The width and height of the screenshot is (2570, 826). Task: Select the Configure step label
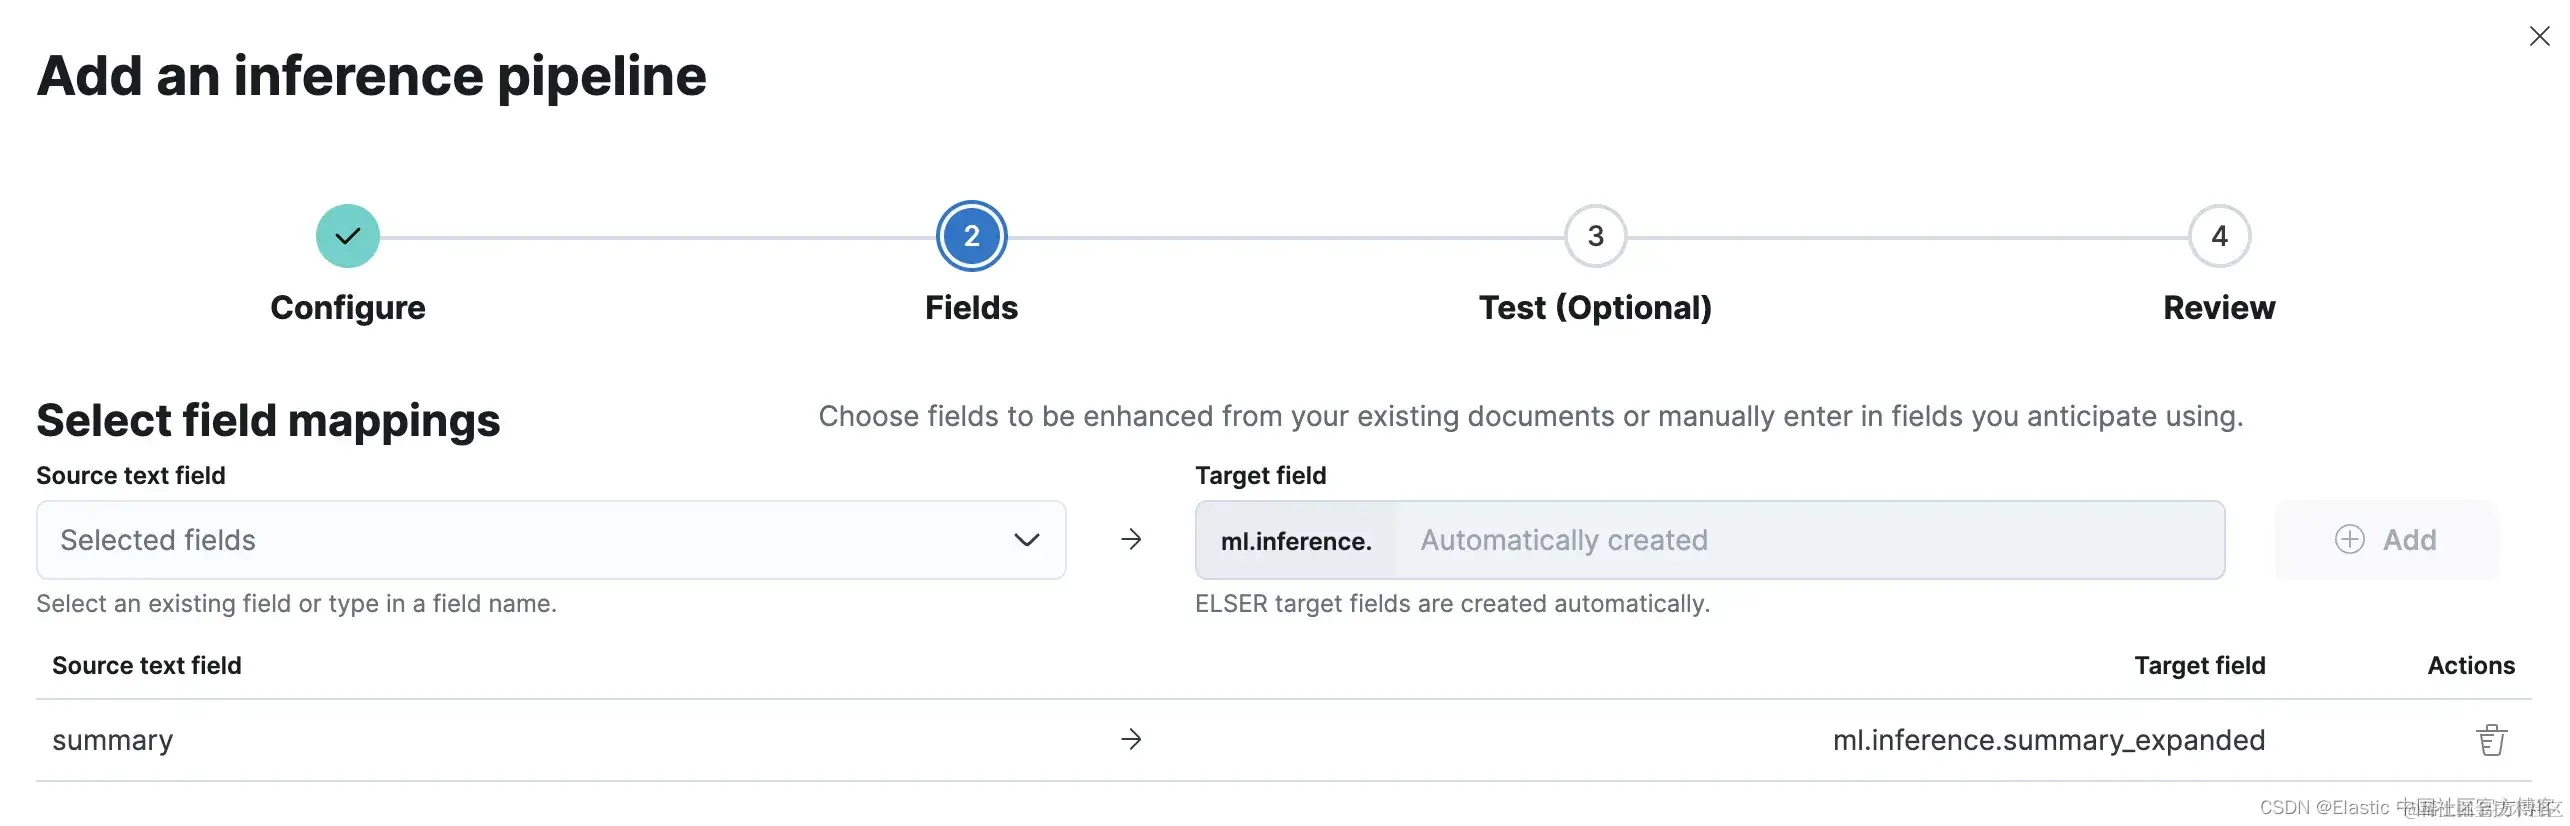coord(347,308)
